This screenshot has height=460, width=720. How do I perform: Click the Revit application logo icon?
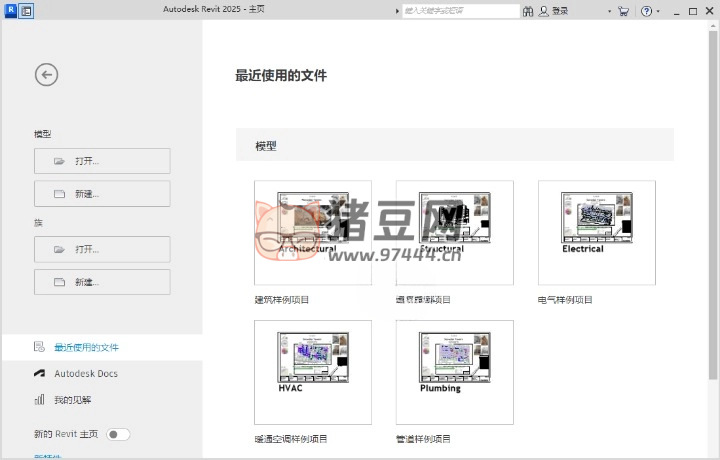9,11
